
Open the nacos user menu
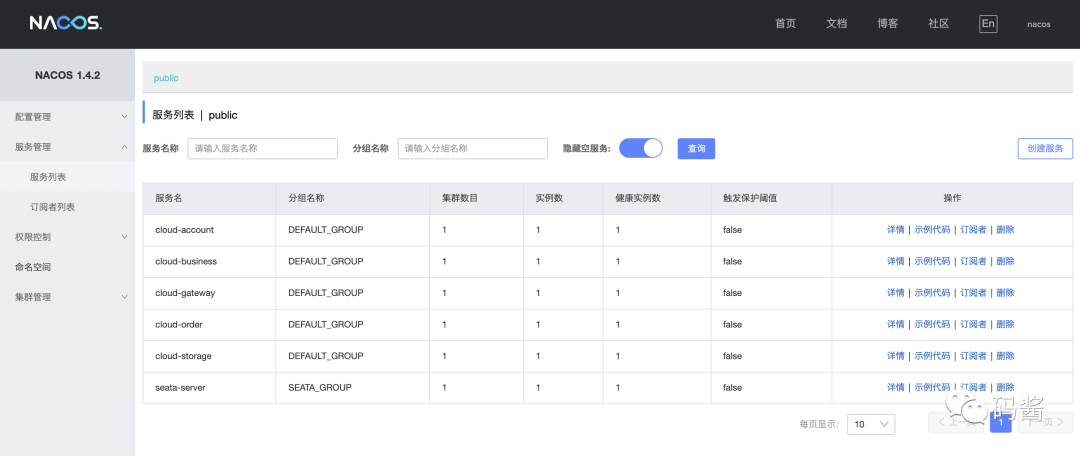(1039, 24)
